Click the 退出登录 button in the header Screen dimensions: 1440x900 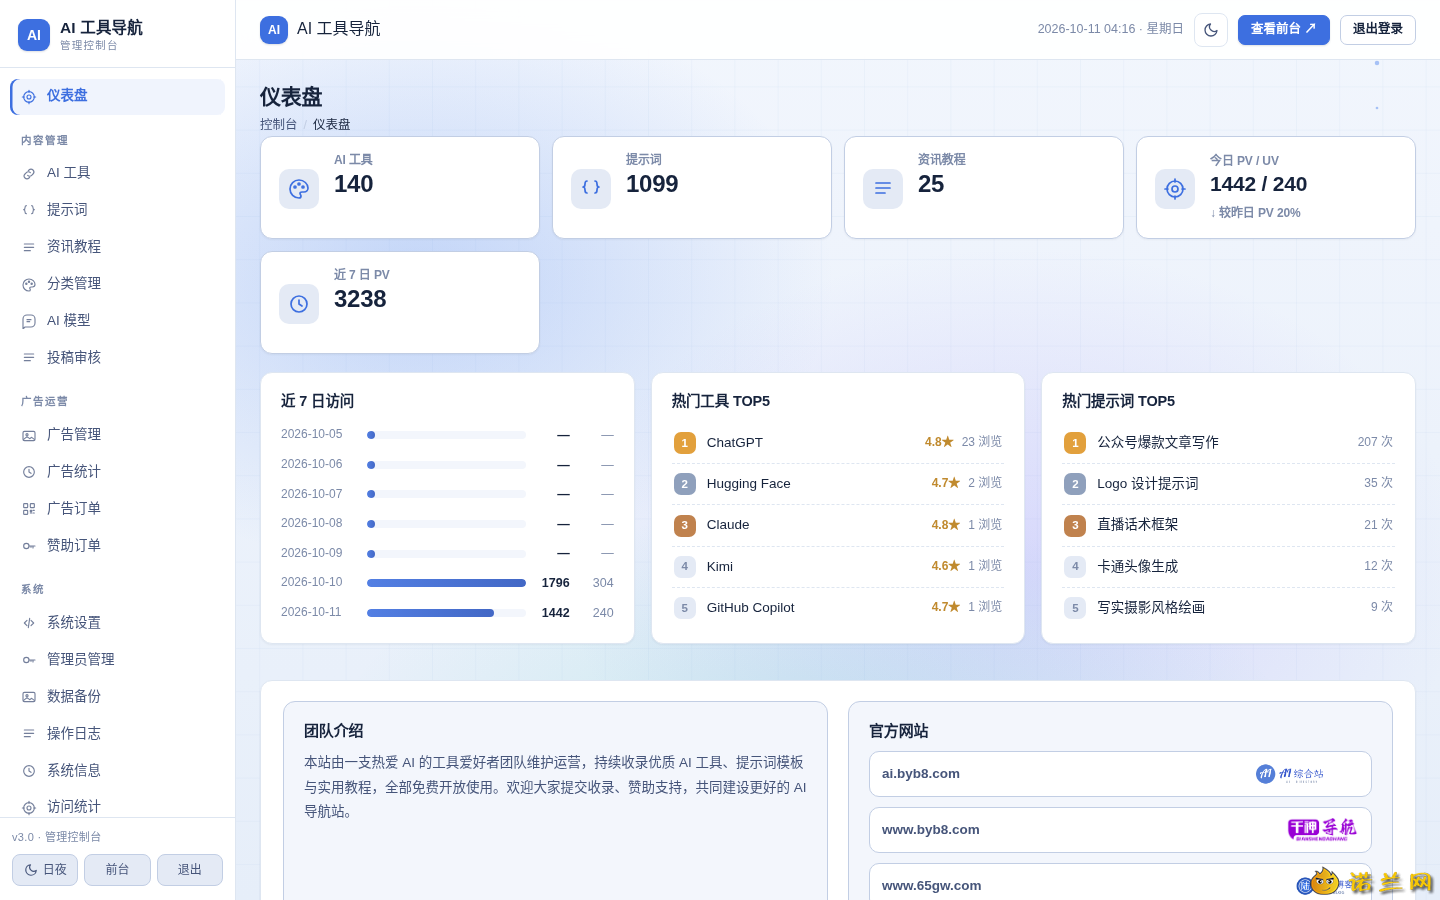pos(1378,30)
